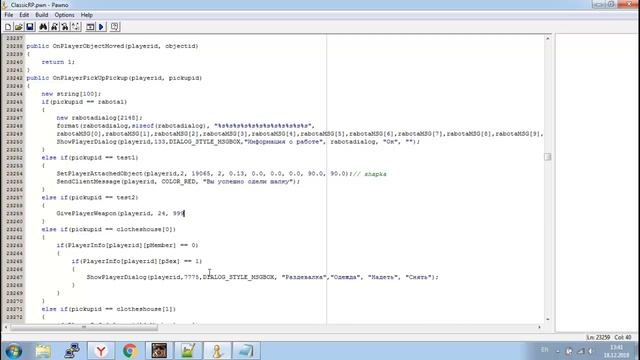Click "else if(pickupid == clotheshouse[1])" line

[x=109, y=309]
